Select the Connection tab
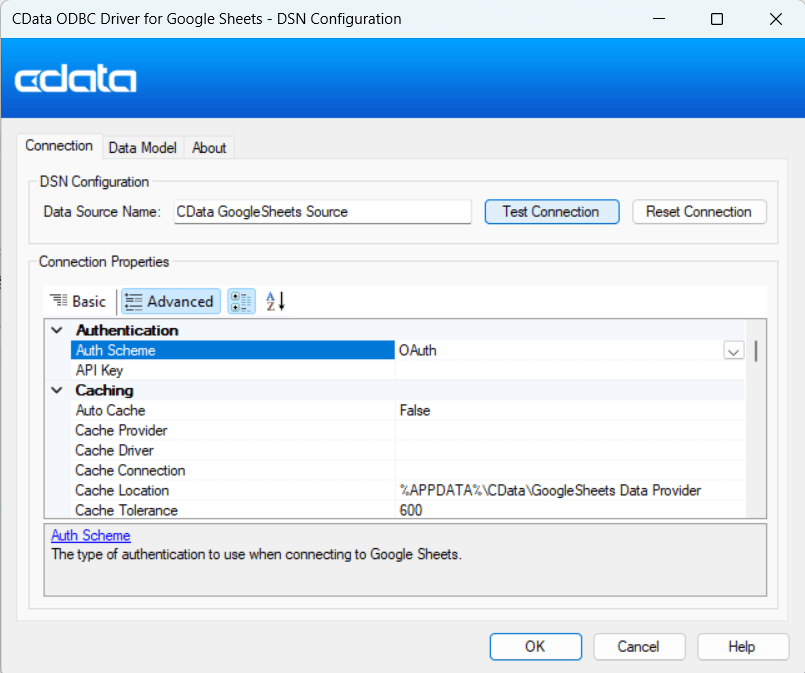 59,146
